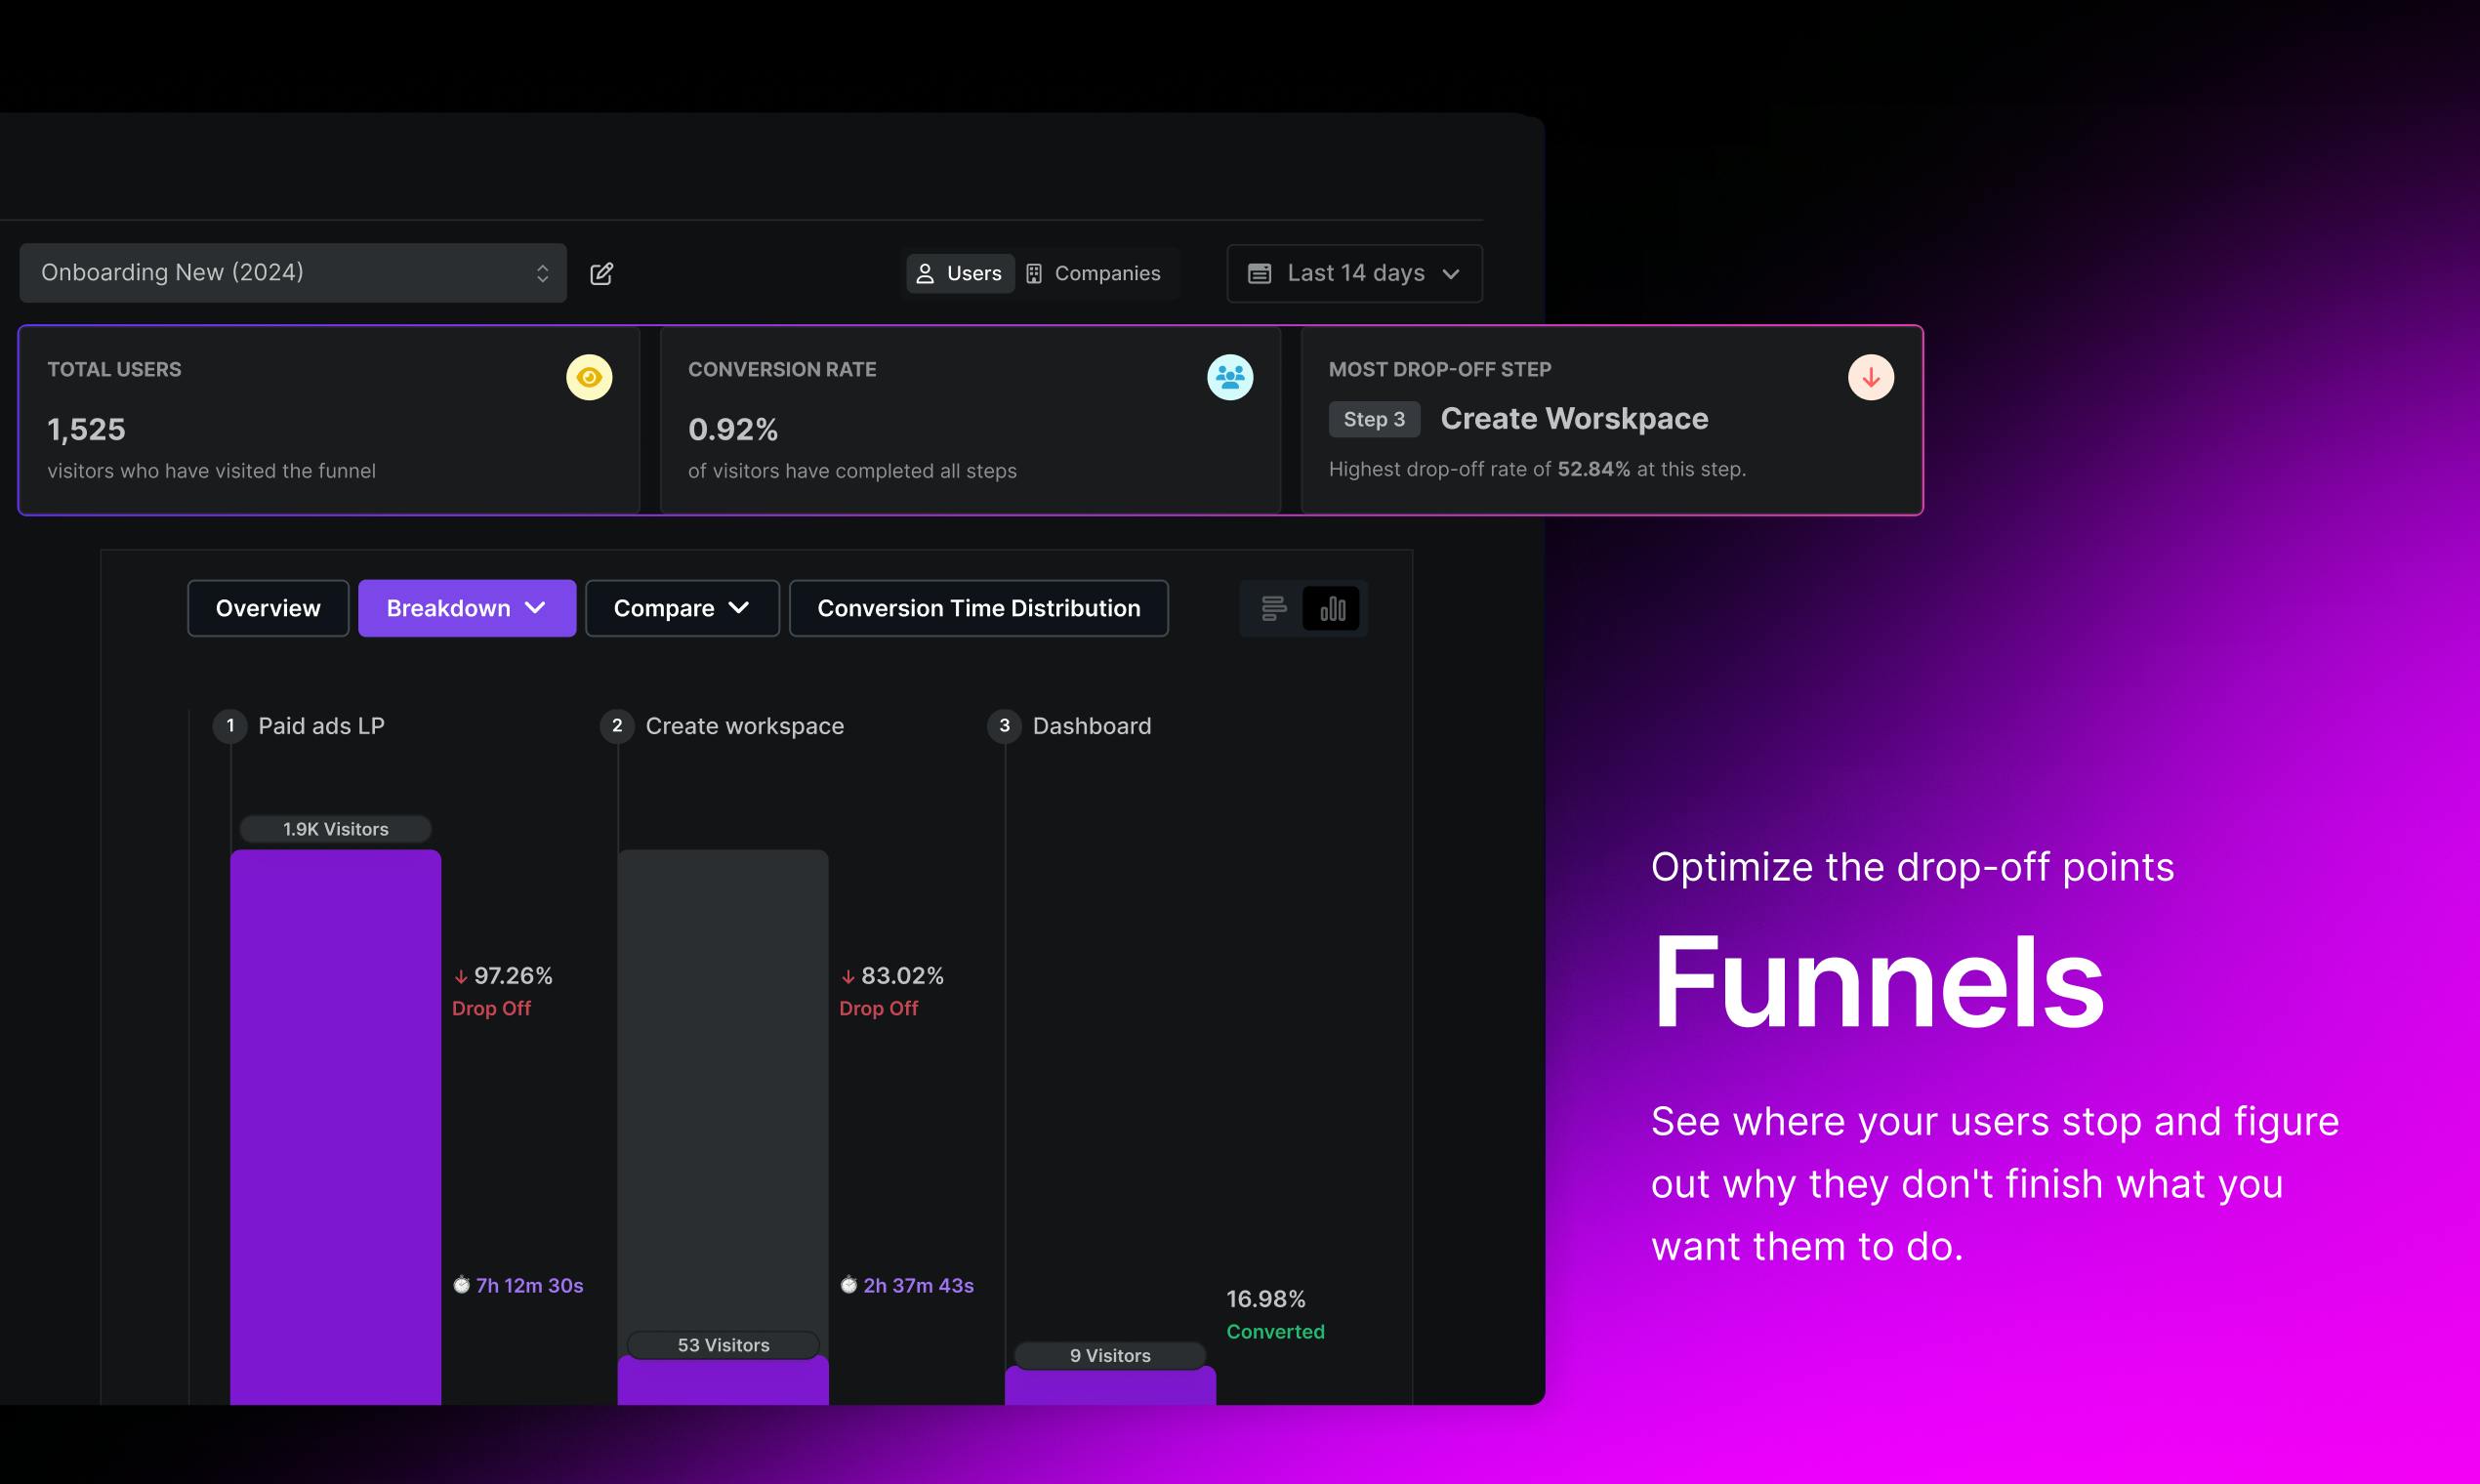Click the Optimize the drop-off points subtitle
The width and height of the screenshot is (2480, 1484).
tap(1912, 867)
